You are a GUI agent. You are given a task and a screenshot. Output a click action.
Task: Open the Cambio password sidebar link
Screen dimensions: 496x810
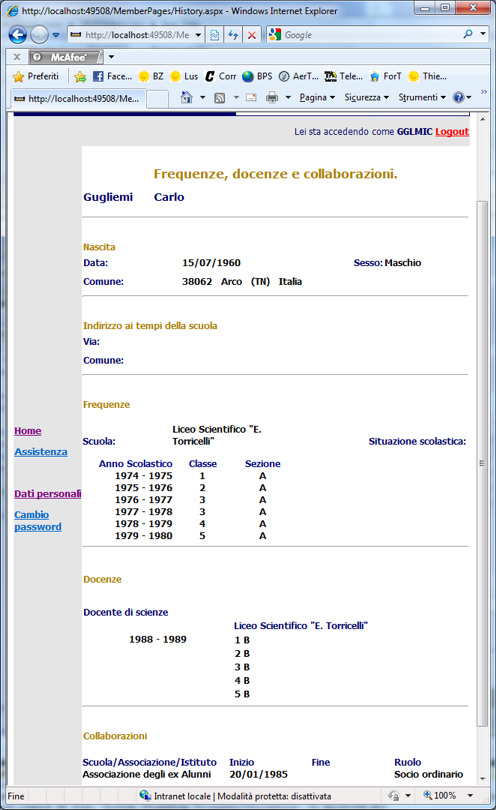click(38, 521)
